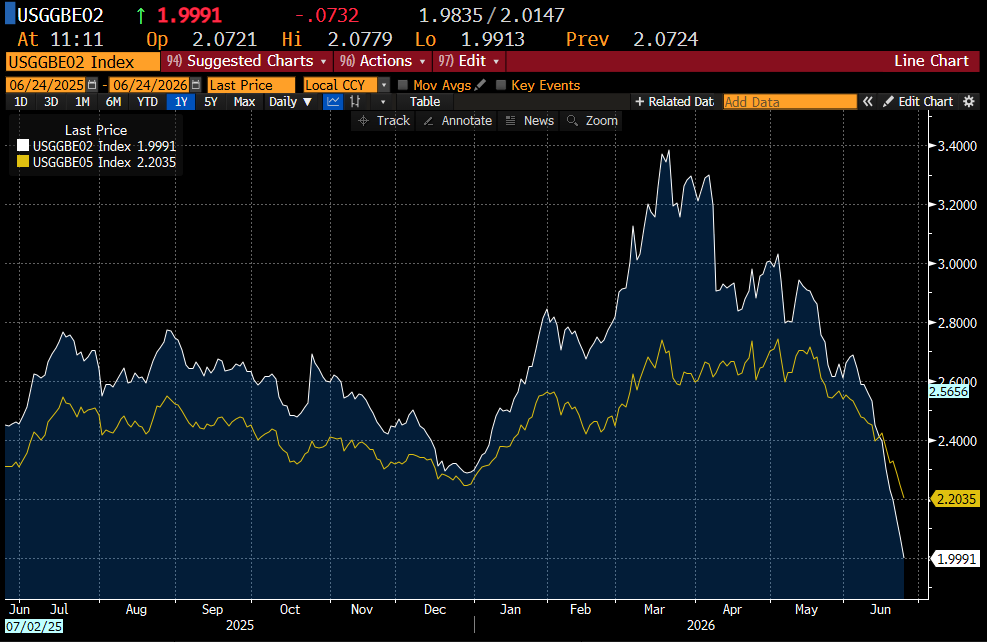The height and width of the screenshot is (642, 987).
Task: Click the 1.9991 white price tag
Action: [x=956, y=559]
